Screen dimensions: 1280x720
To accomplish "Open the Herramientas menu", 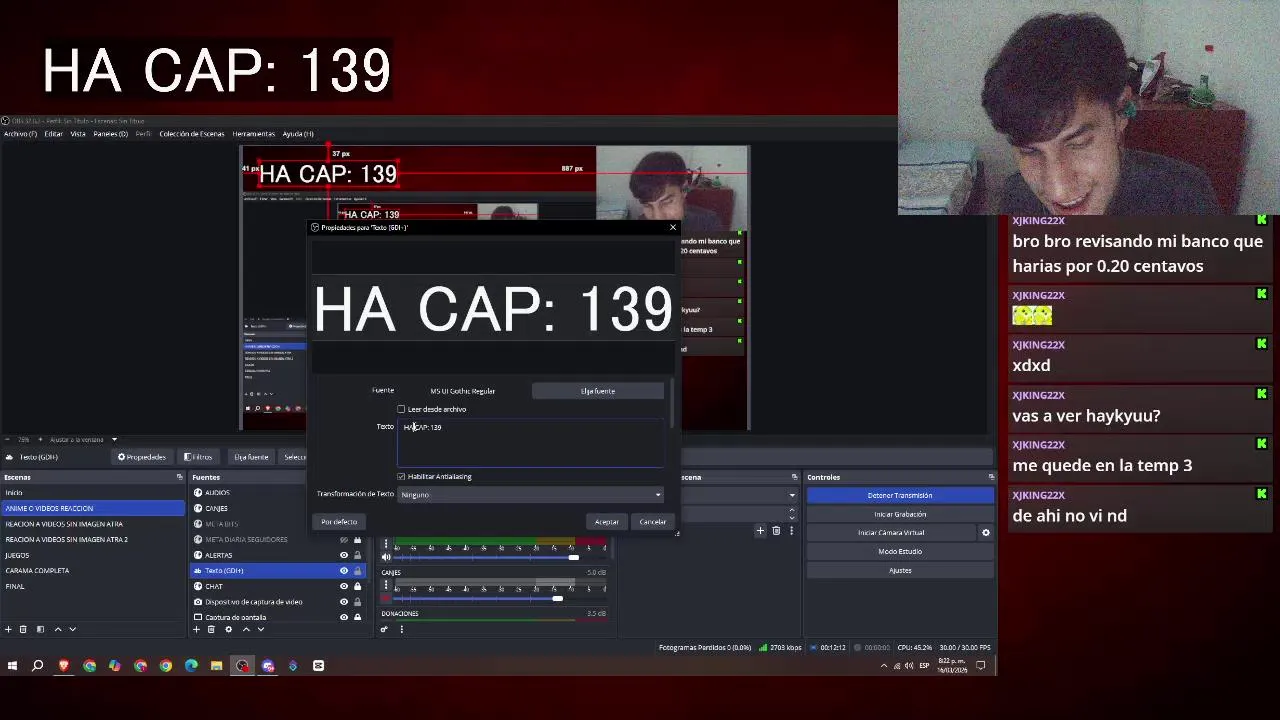I will [x=253, y=134].
